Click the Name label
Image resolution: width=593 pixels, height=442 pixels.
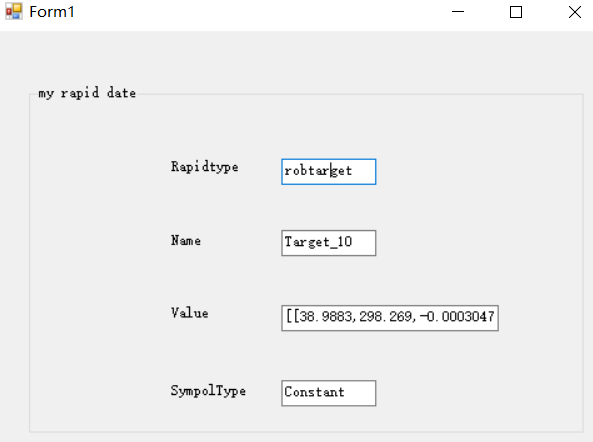(186, 240)
